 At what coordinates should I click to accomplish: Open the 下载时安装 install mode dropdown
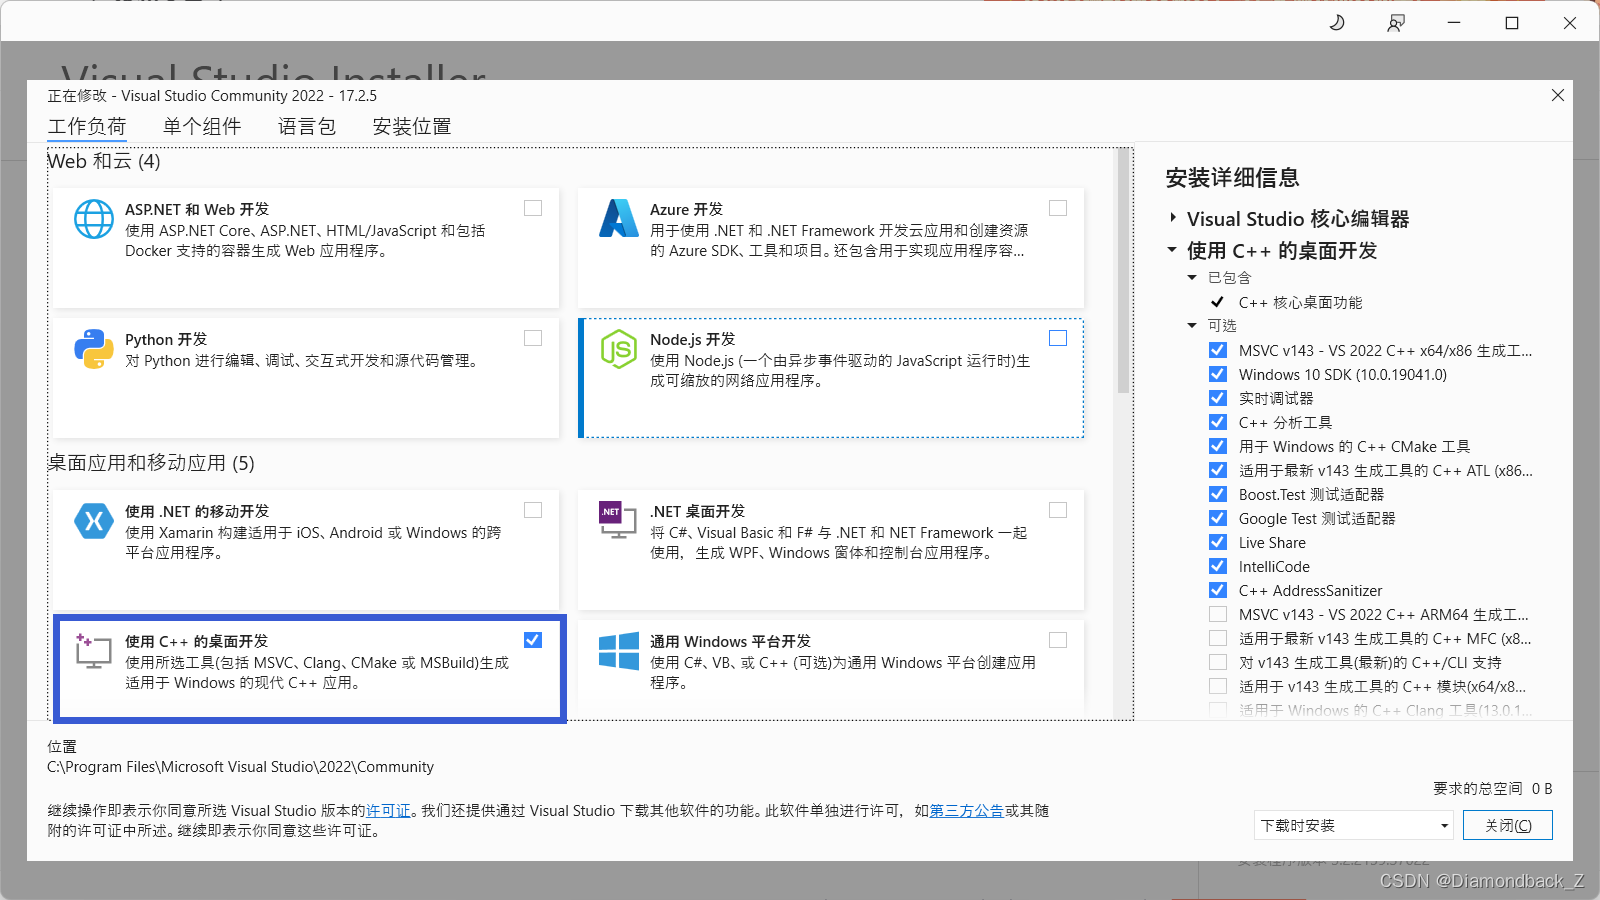(1354, 825)
